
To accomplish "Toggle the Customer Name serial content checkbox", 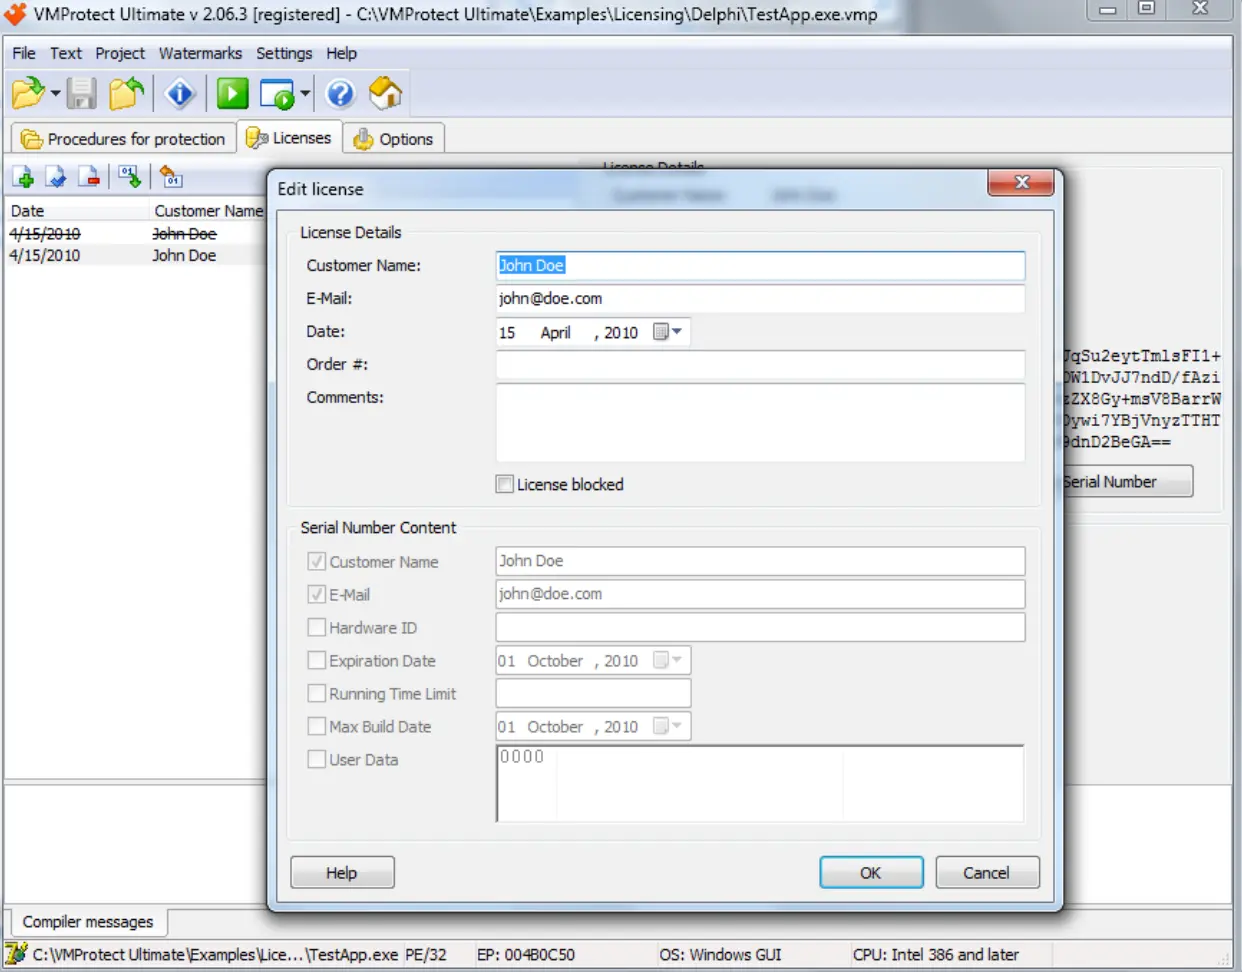I will tap(316, 561).
